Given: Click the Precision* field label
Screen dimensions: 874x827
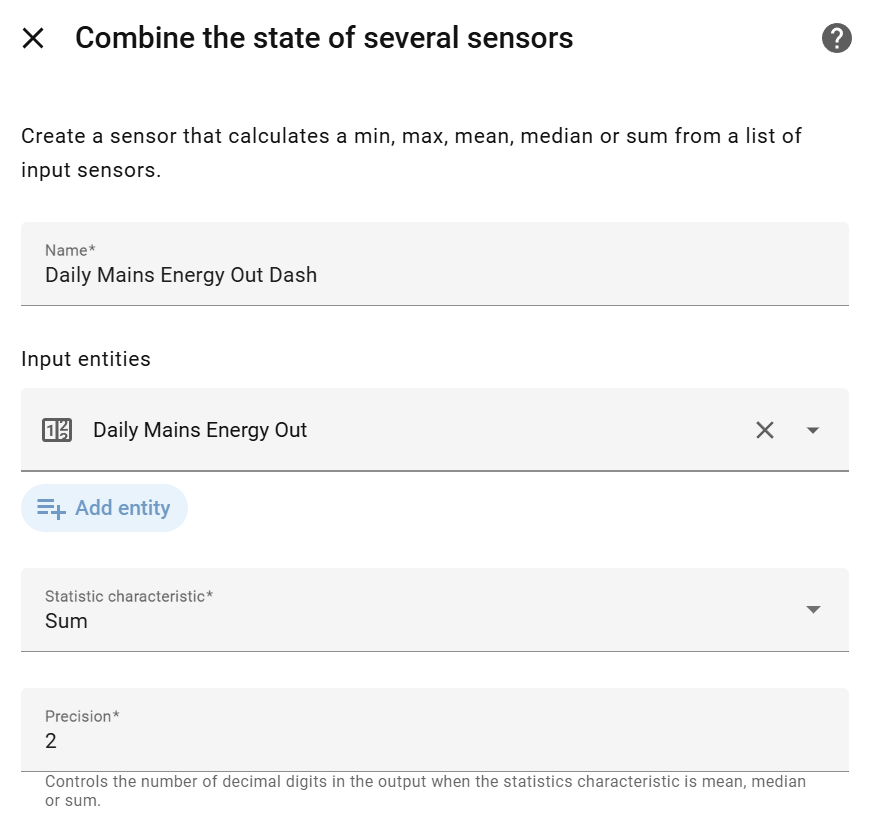Looking at the screenshot, I should 82,716.
